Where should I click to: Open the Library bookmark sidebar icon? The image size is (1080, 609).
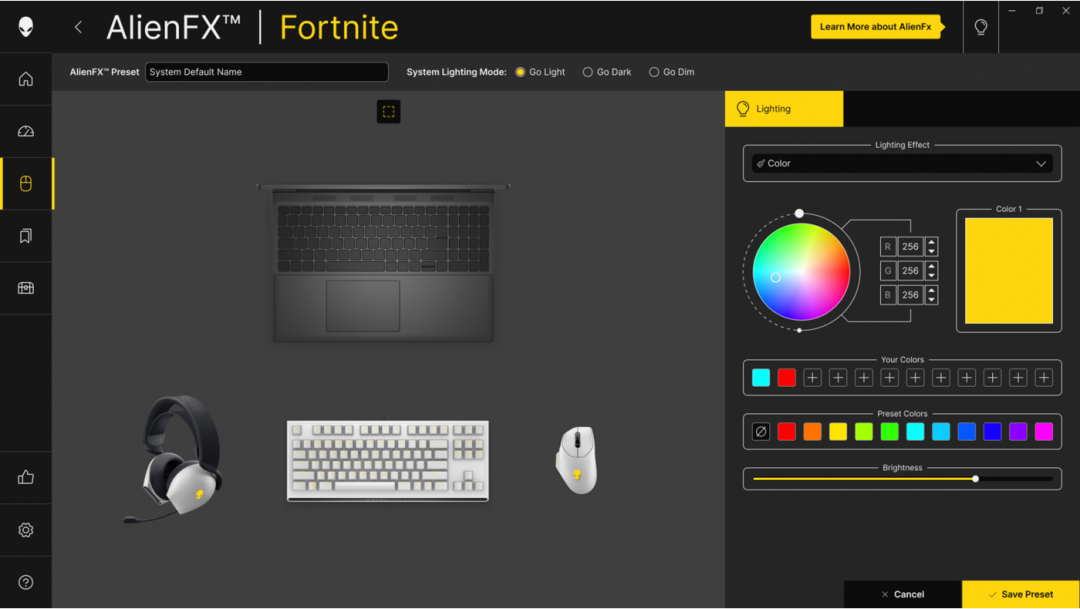(25, 236)
